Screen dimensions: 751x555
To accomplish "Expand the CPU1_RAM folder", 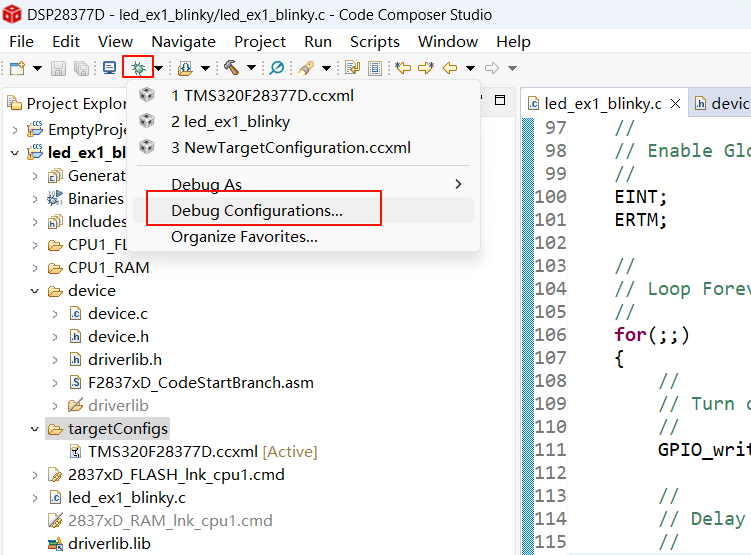I will coord(34,268).
